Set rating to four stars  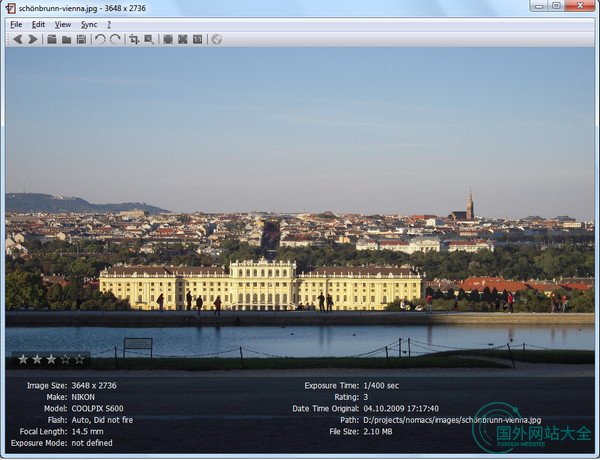65,358
